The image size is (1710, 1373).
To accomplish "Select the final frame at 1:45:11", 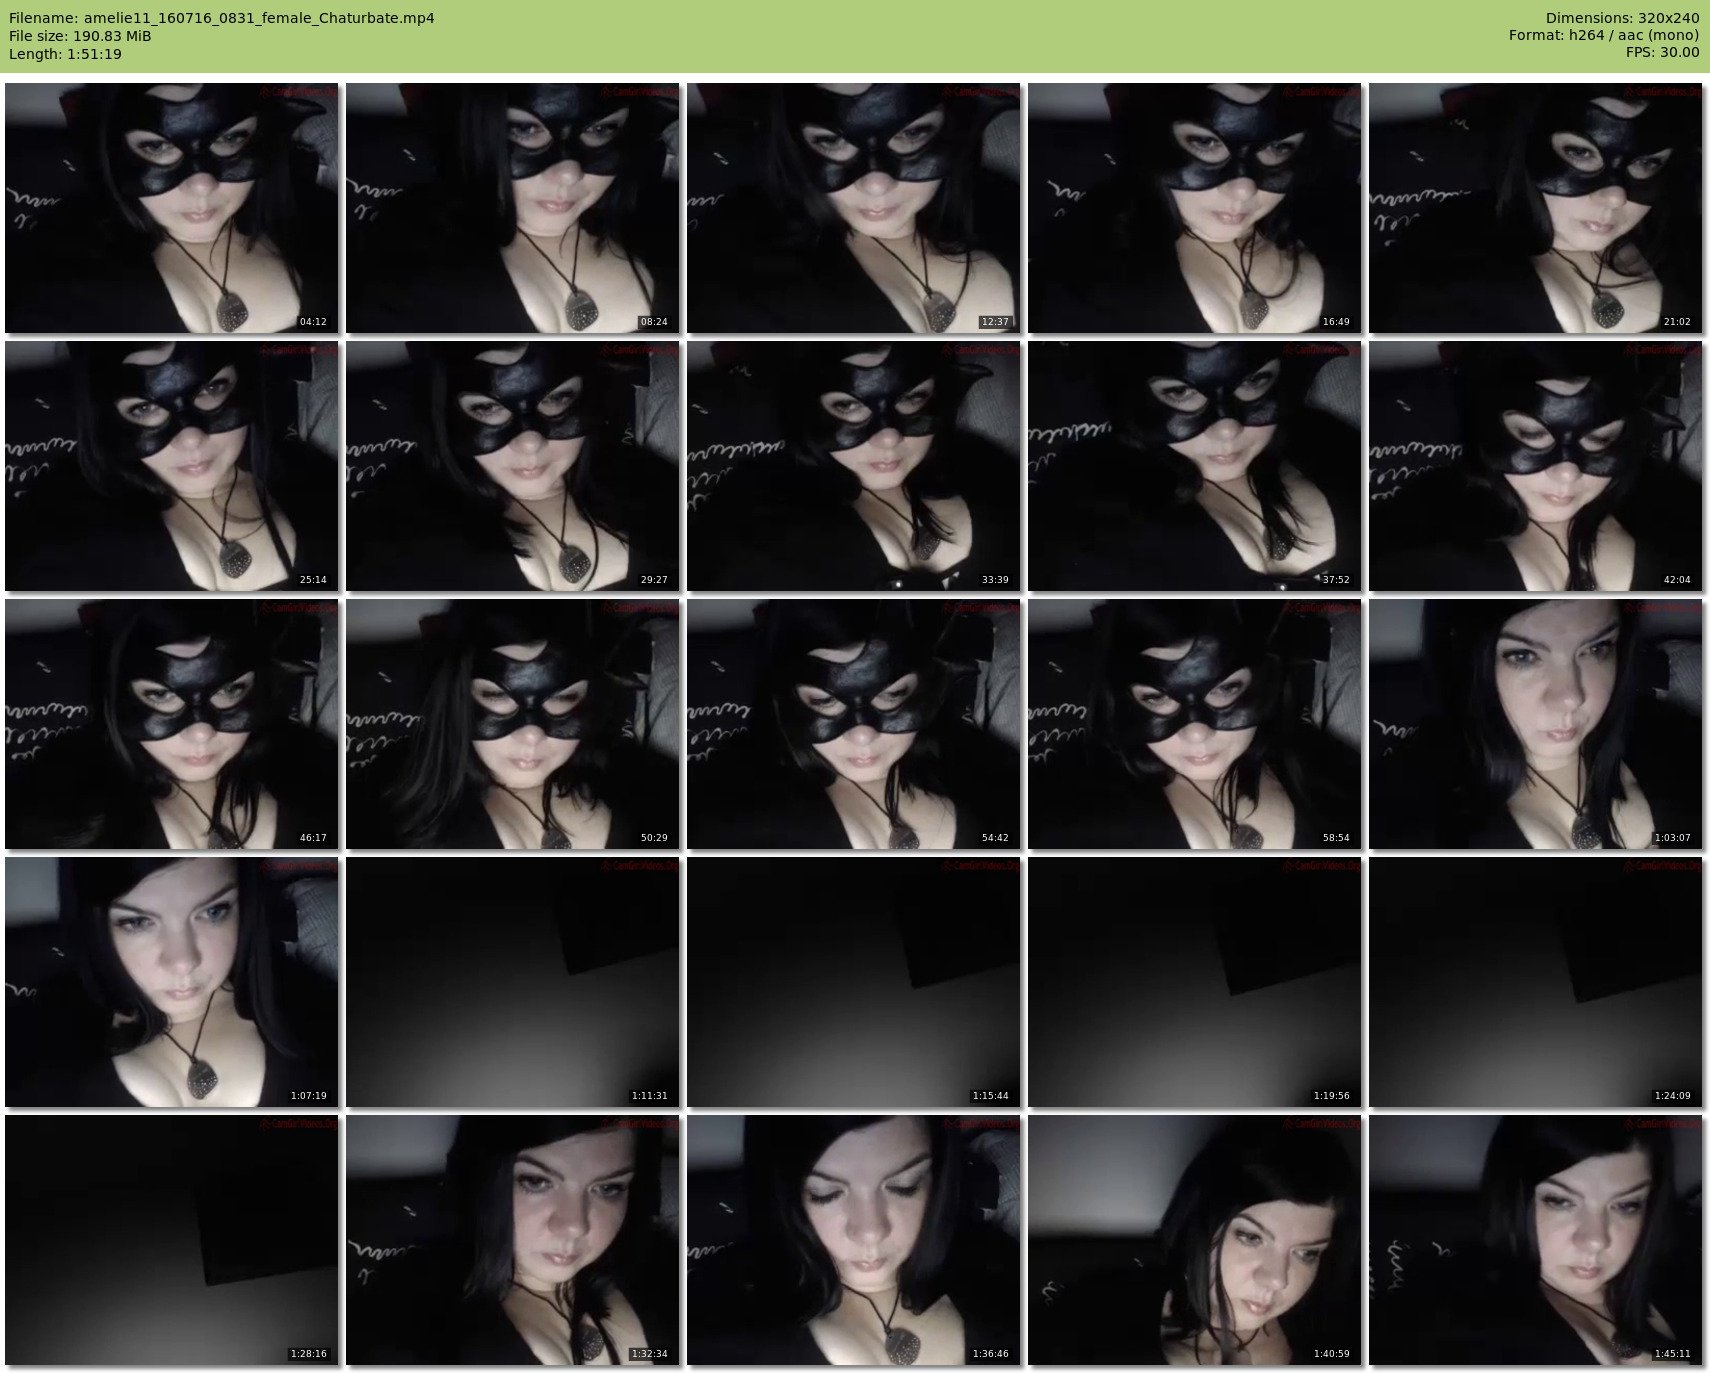I will click(1535, 1240).
